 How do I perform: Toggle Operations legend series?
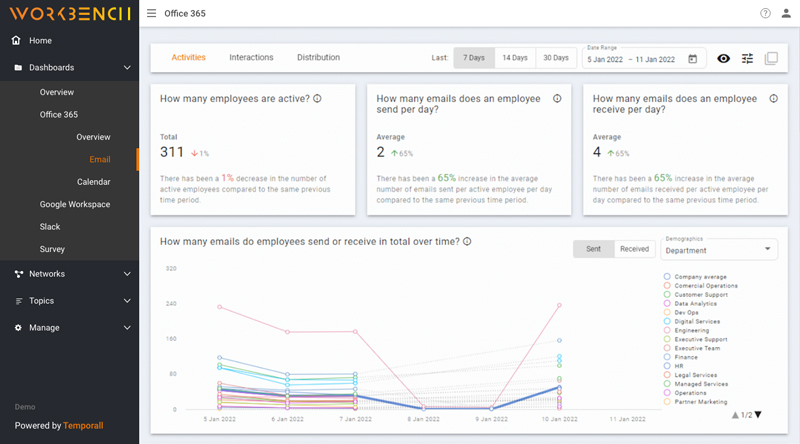pos(685,393)
